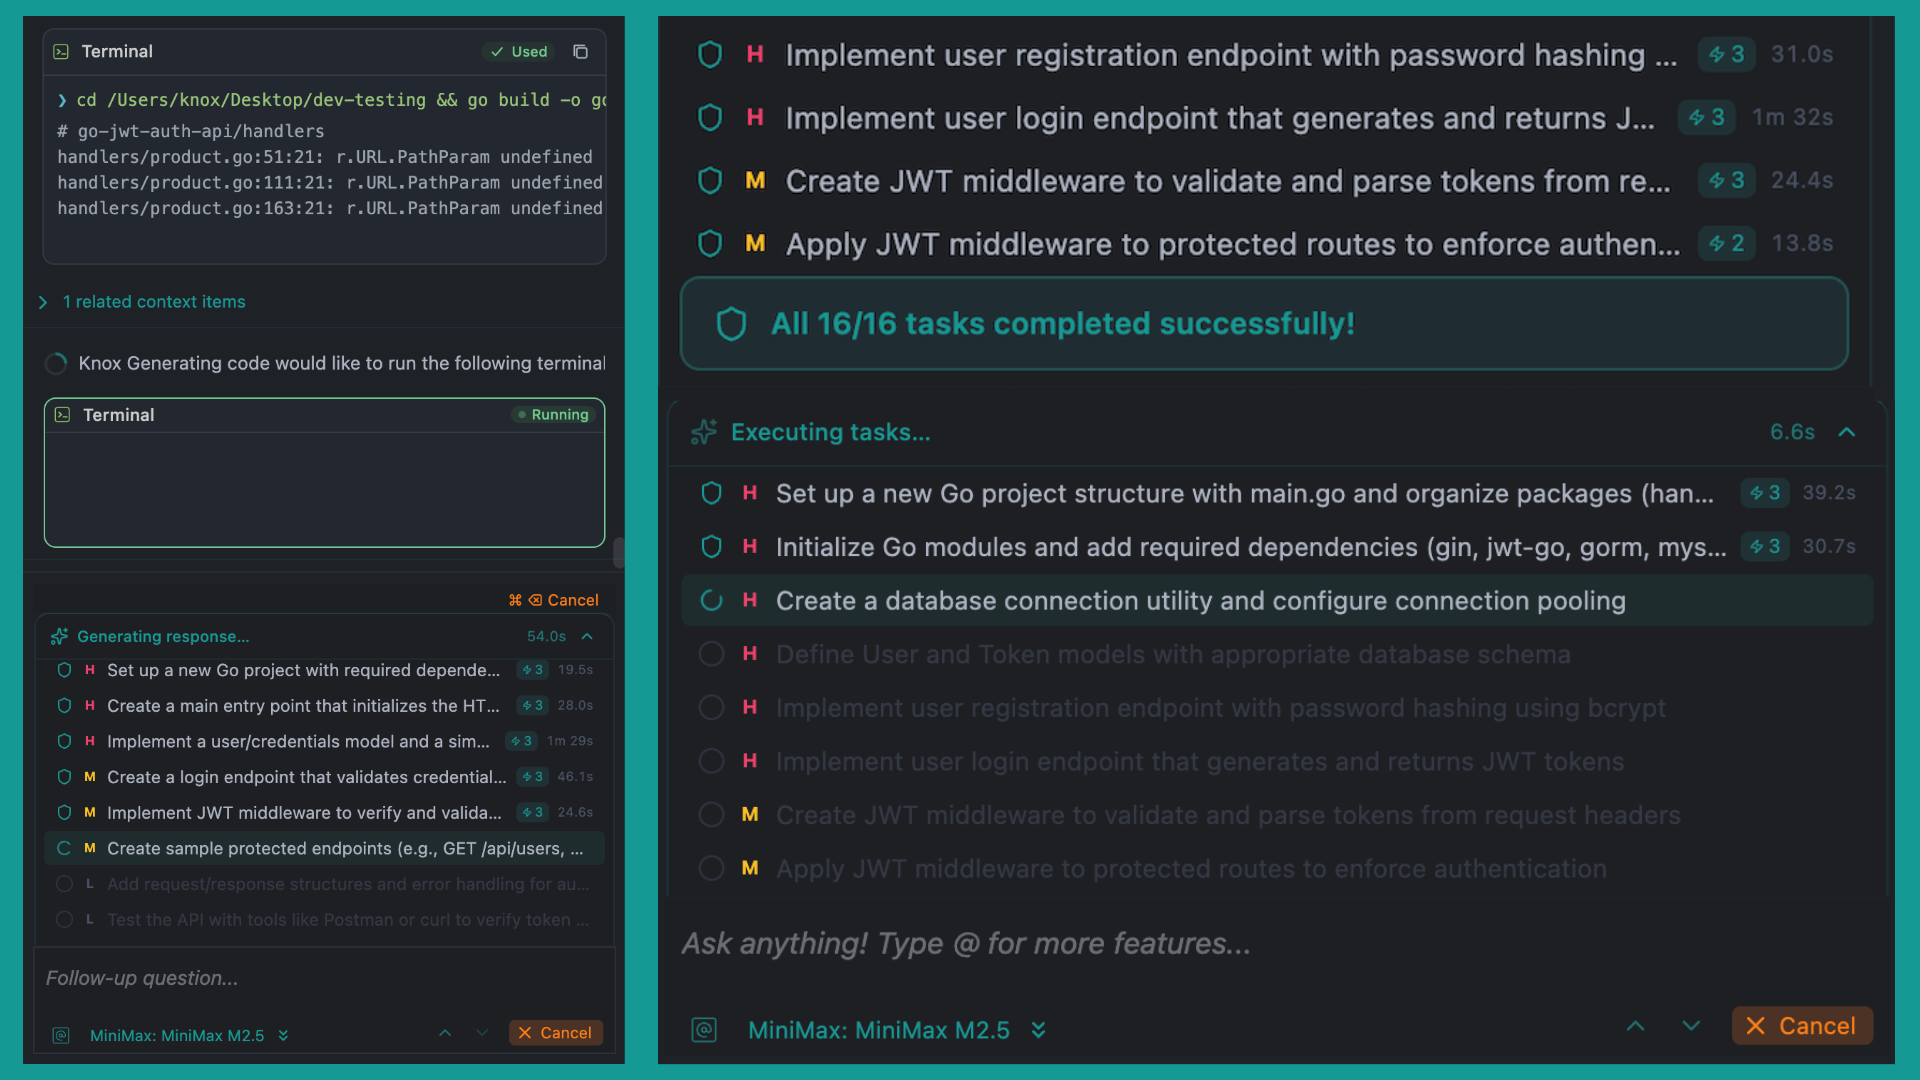1920x1080 pixels.
Task: Cancel the generating response in the left panel
Action: (556, 1032)
